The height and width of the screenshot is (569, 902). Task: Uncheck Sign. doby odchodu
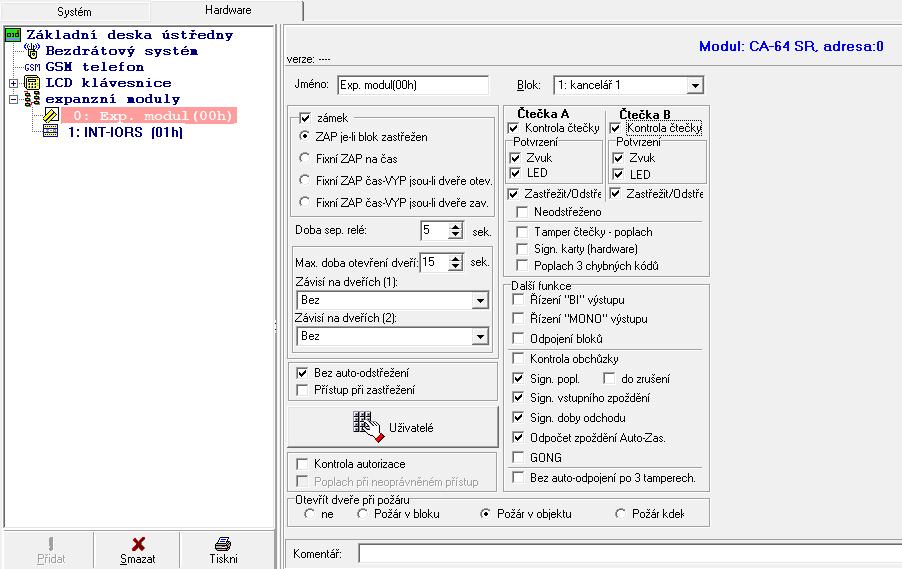coord(518,417)
